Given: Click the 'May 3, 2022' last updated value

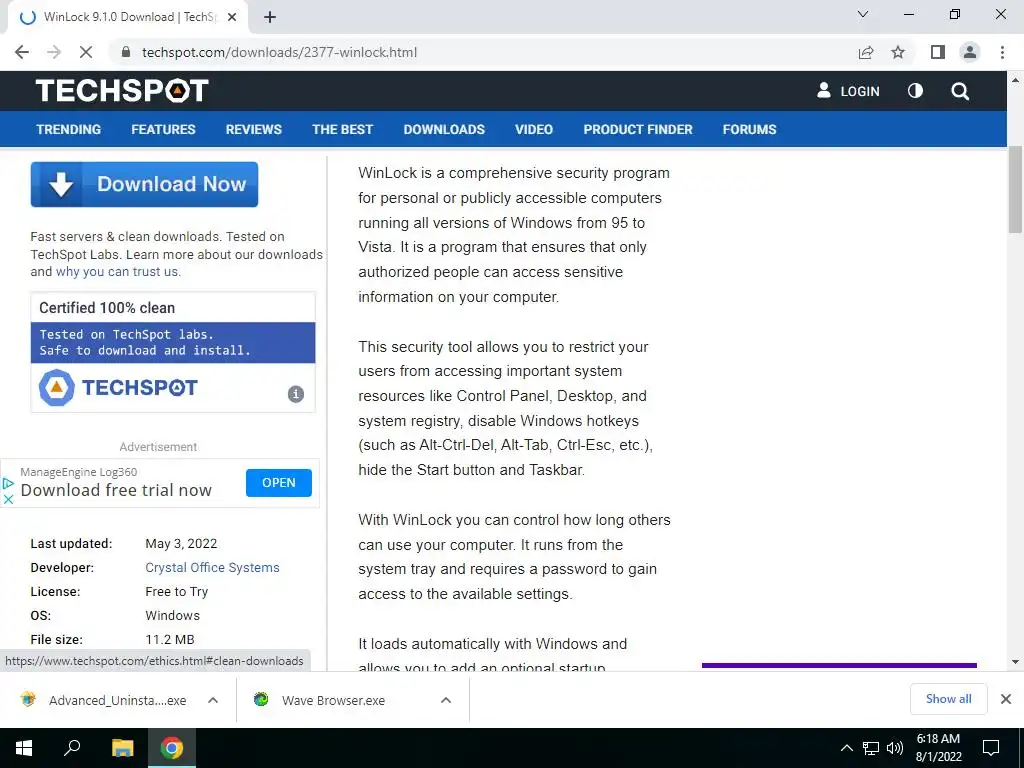Looking at the screenshot, I should pos(181,543).
